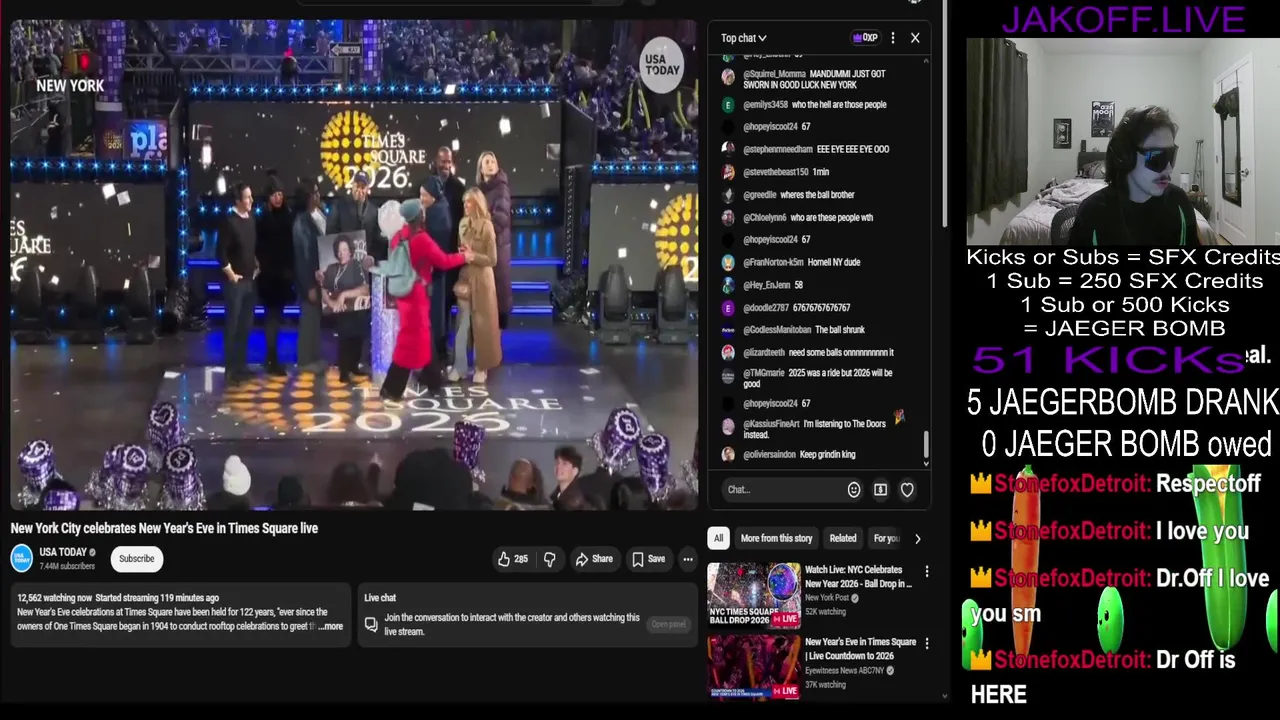
Task: Click the New York Post channel name
Action: (827, 598)
